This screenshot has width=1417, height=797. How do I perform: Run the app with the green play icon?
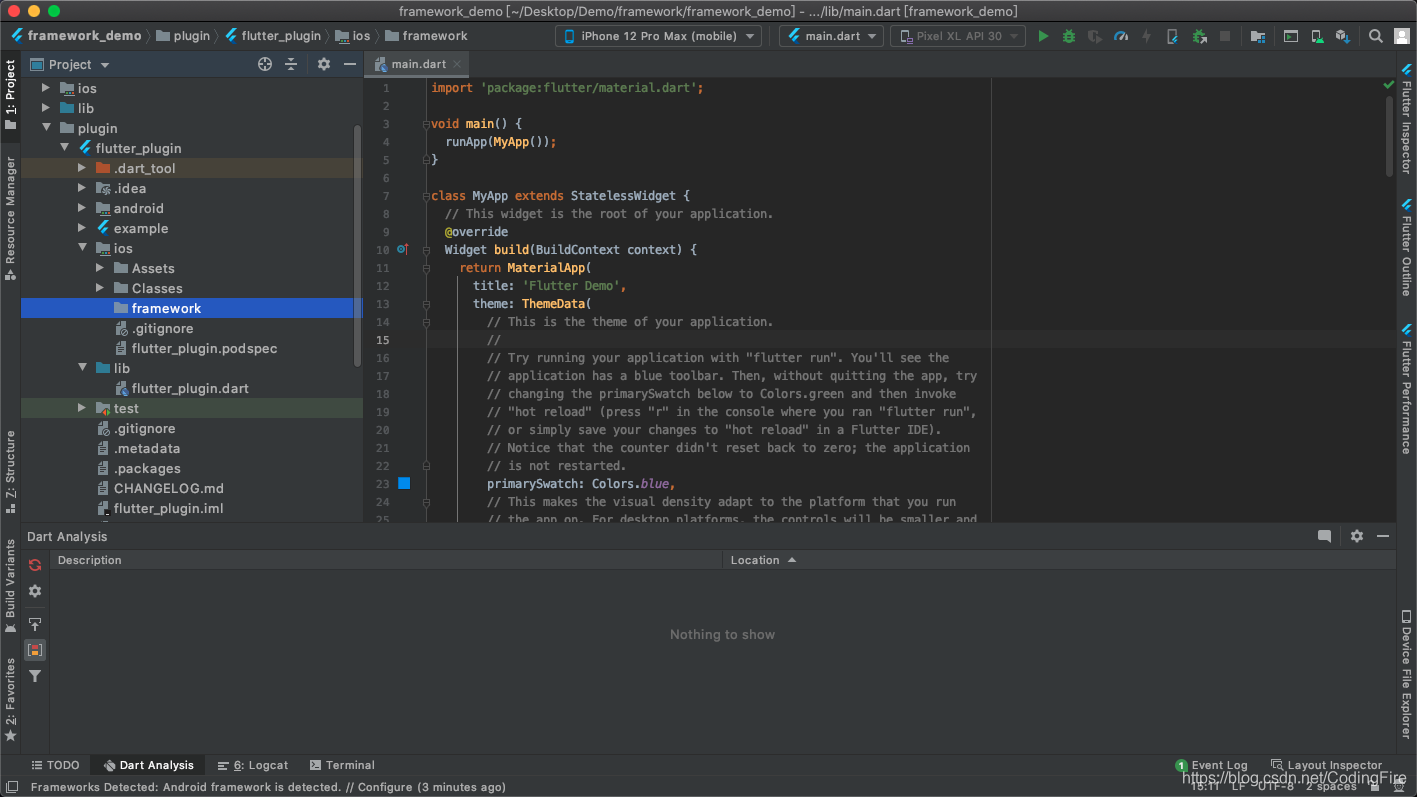[1043, 36]
